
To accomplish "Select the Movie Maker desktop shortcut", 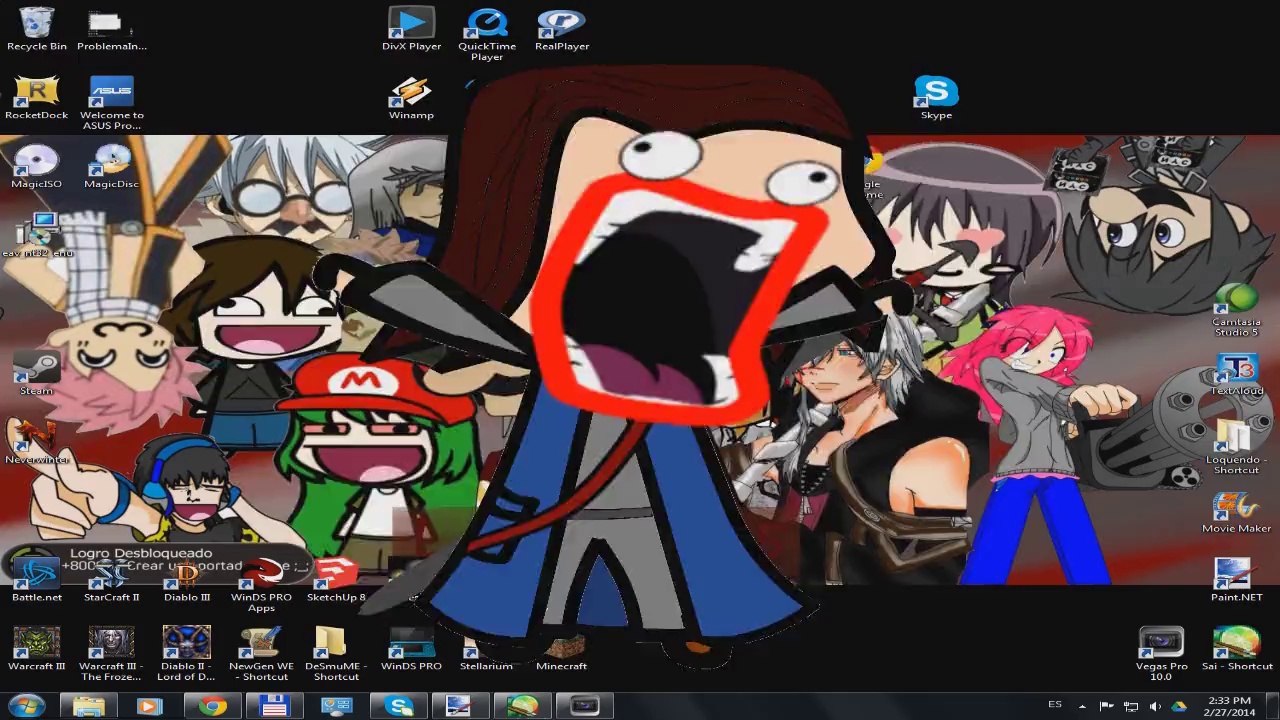I will pyautogui.click(x=1237, y=511).
